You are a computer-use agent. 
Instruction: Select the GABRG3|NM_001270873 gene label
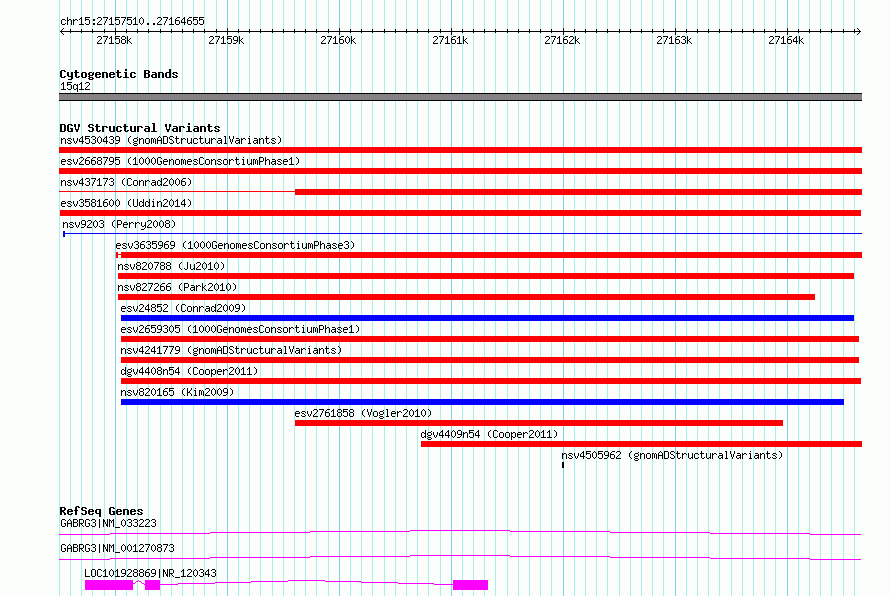click(117, 548)
